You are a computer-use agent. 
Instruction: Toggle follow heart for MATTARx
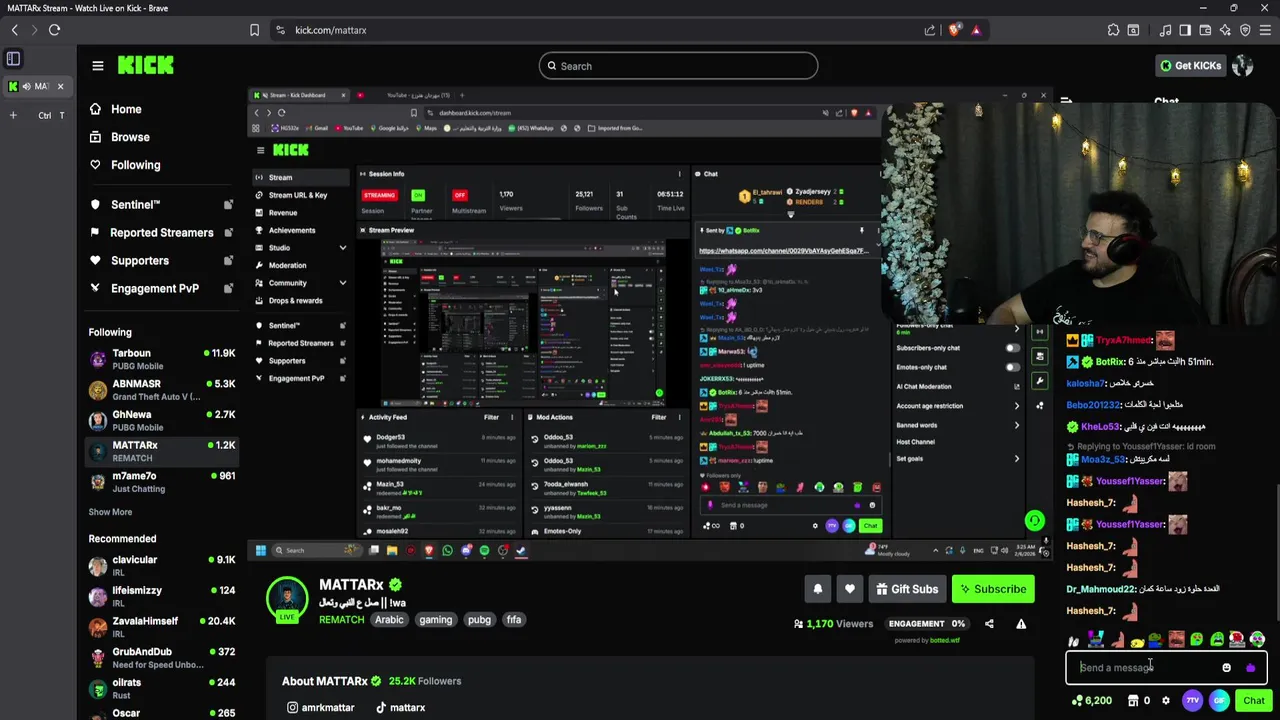[x=849, y=589]
